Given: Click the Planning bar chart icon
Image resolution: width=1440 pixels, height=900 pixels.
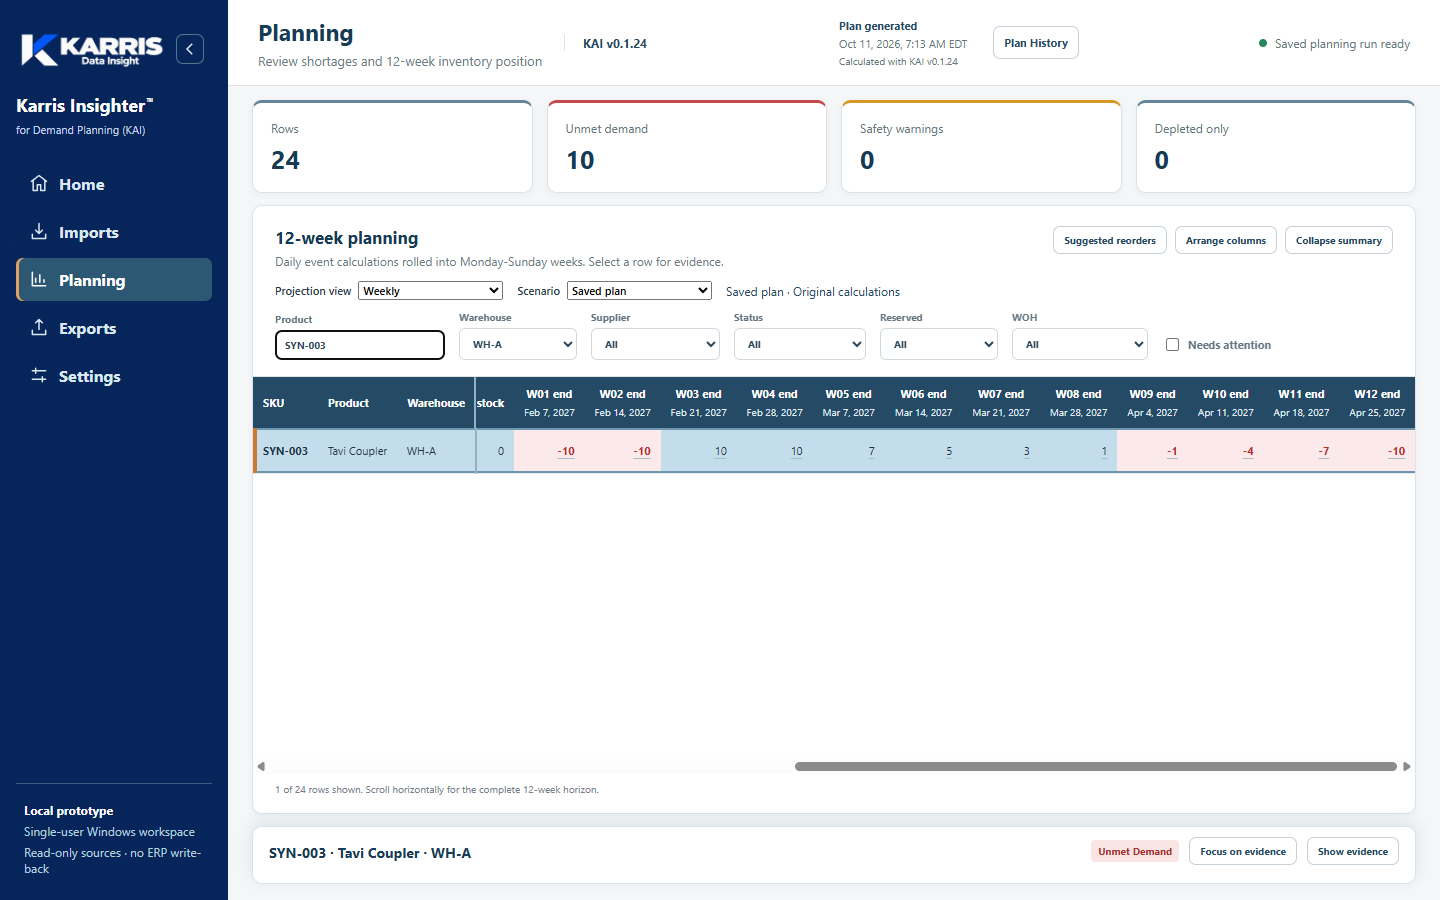Looking at the screenshot, I should click(x=39, y=280).
